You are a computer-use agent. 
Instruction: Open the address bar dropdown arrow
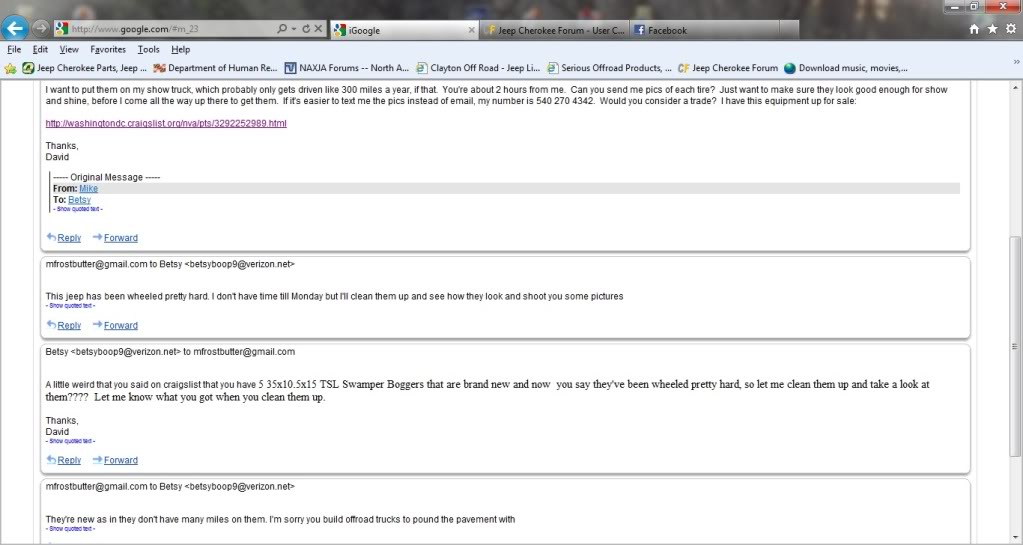tap(294, 29)
